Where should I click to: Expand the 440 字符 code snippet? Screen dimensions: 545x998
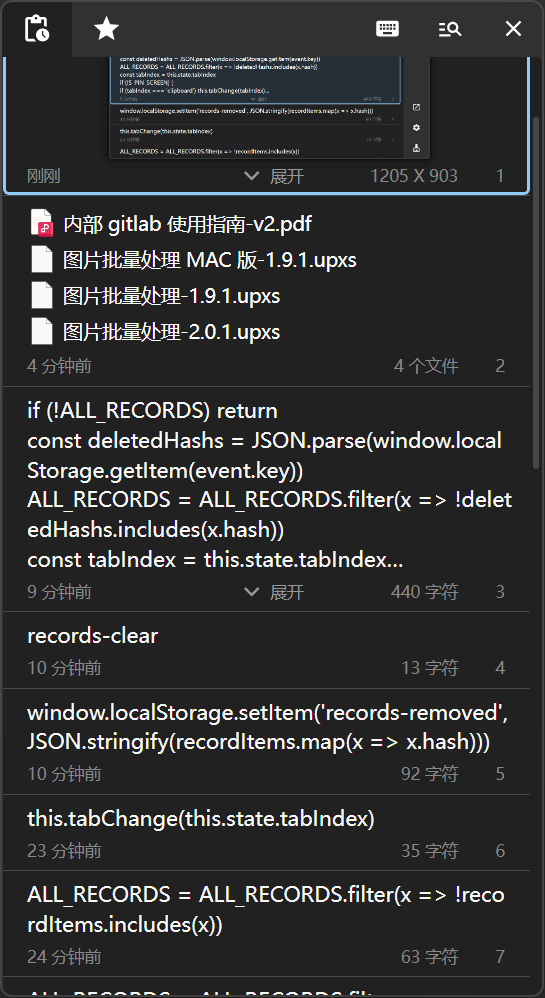click(274, 592)
